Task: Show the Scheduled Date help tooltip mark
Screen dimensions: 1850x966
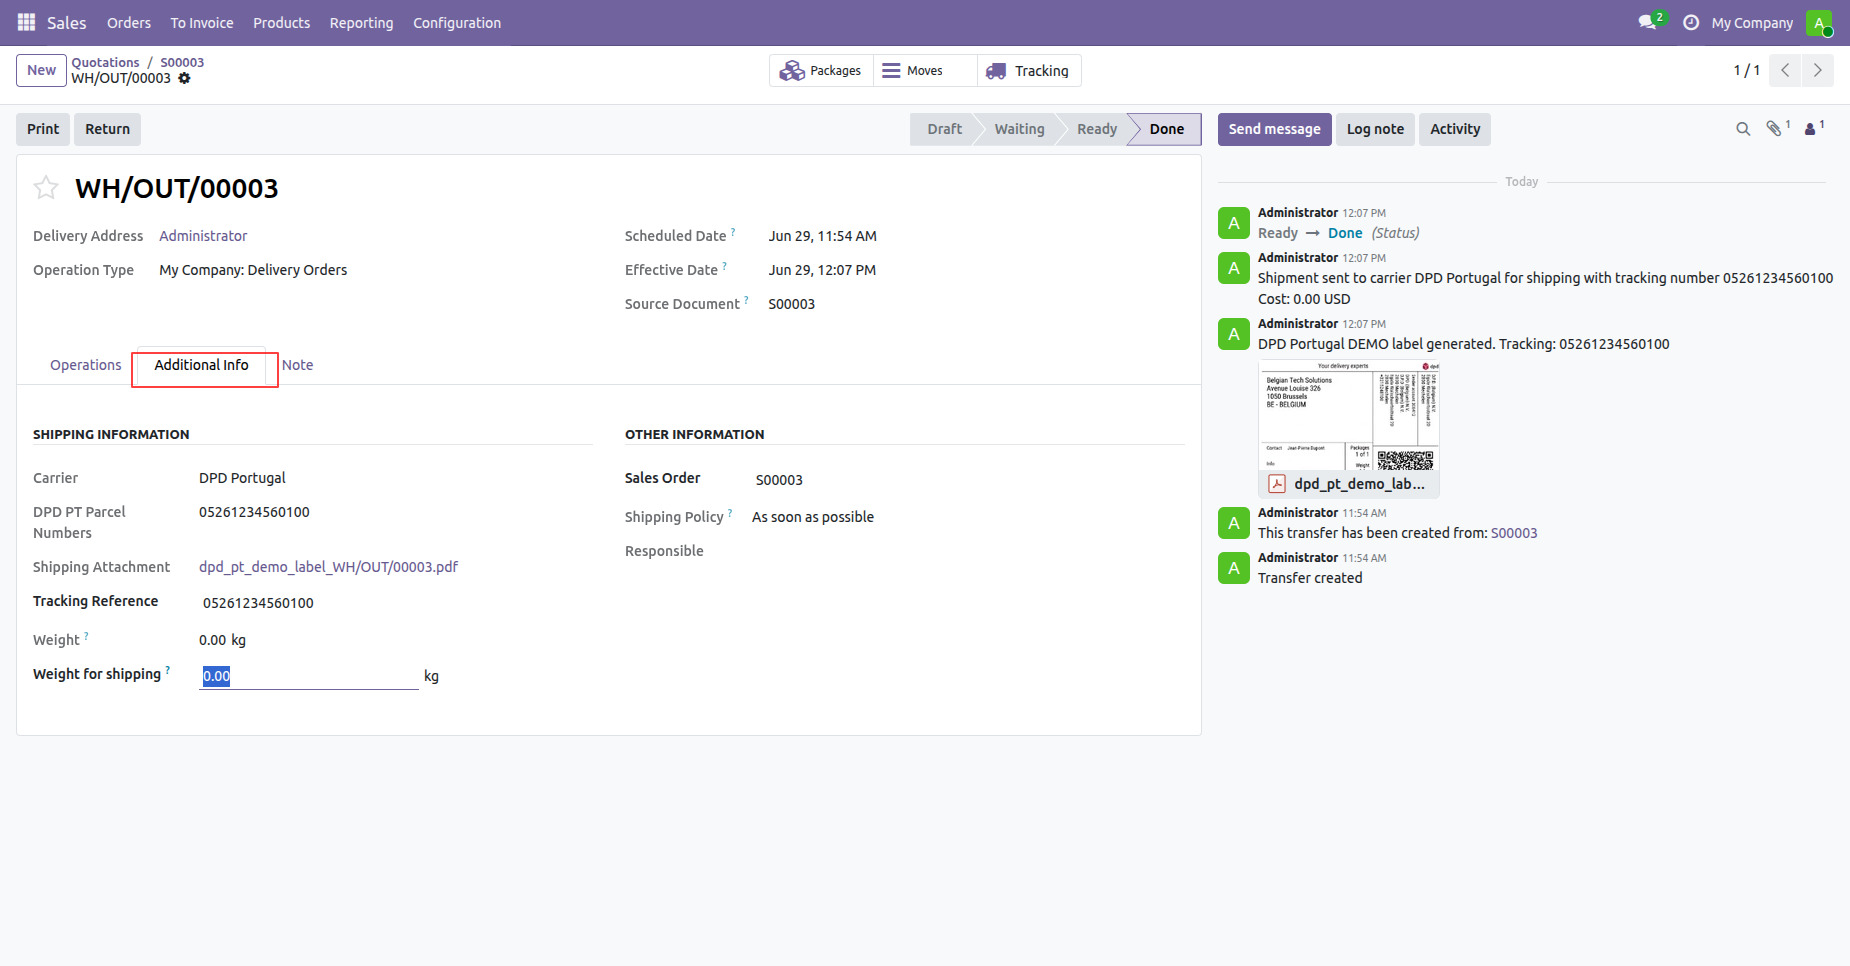Action: (x=733, y=232)
